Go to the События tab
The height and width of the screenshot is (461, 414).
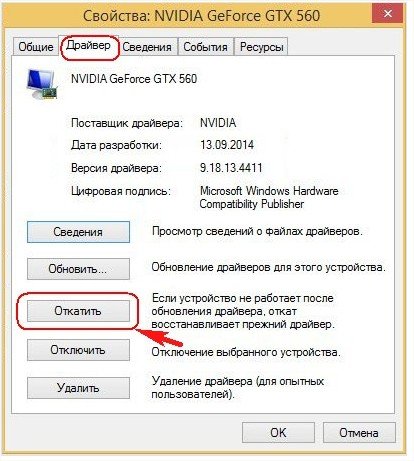point(205,47)
